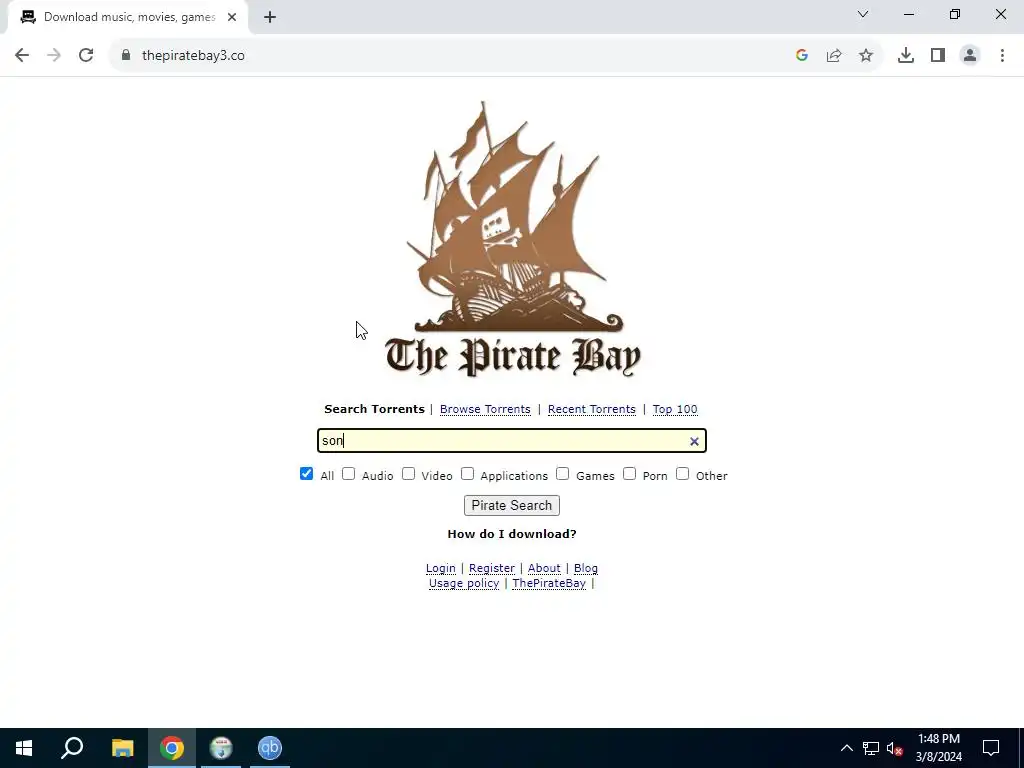1024x768 pixels.
Task: Click the Pirate Search button
Action: [512, 505]
